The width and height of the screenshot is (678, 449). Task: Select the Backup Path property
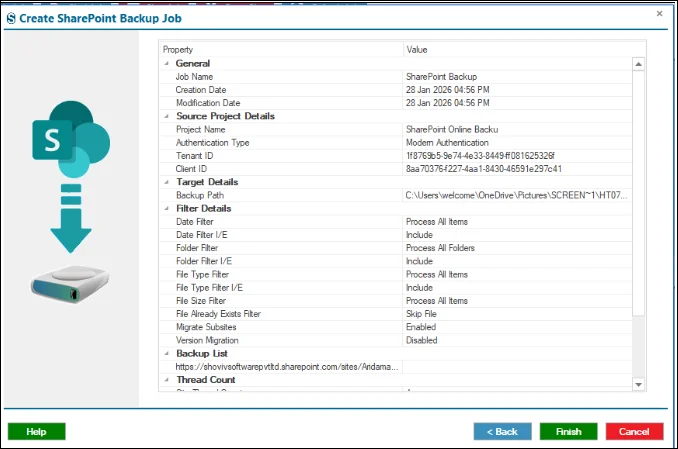pos(200,196)
